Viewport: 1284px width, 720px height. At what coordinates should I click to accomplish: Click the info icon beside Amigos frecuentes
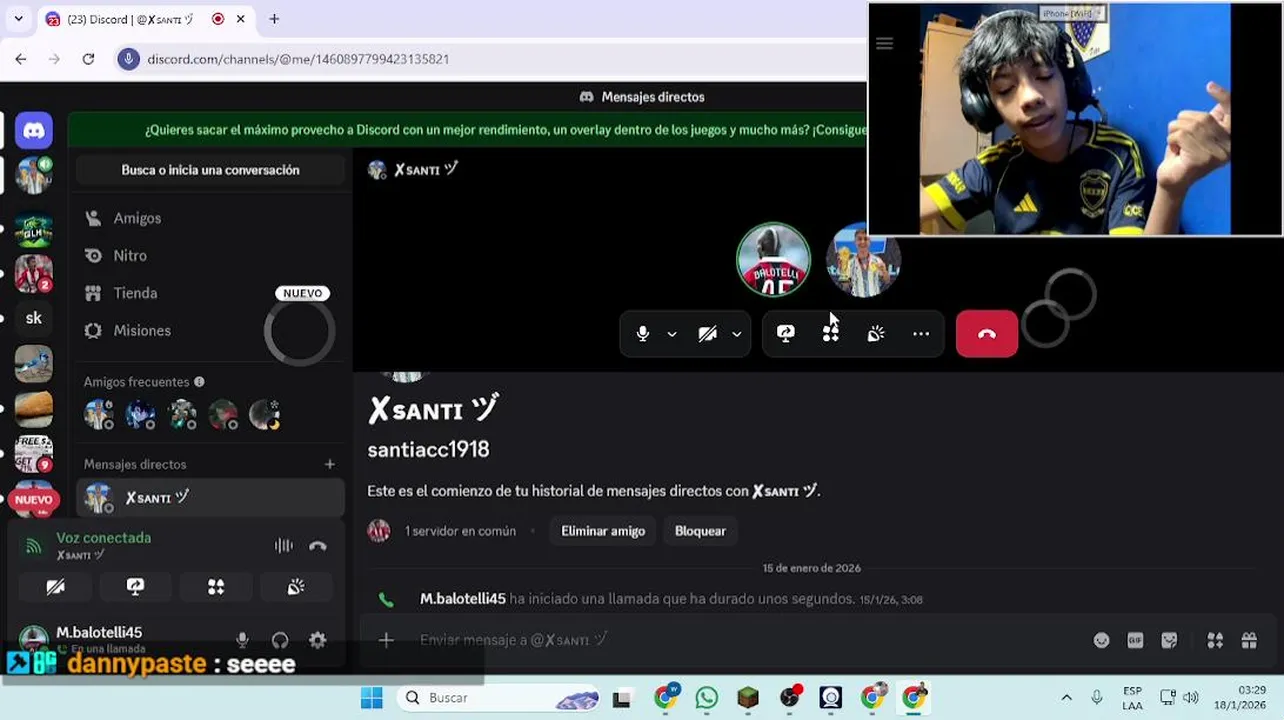click(x=199, y=382)
